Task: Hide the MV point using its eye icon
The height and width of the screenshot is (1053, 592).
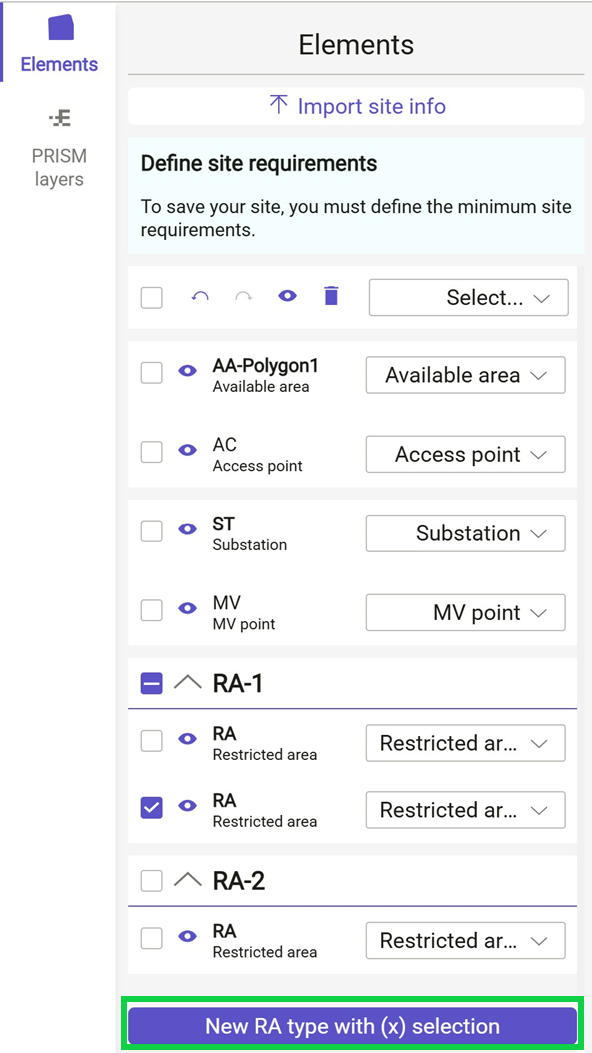Action: 187,610
